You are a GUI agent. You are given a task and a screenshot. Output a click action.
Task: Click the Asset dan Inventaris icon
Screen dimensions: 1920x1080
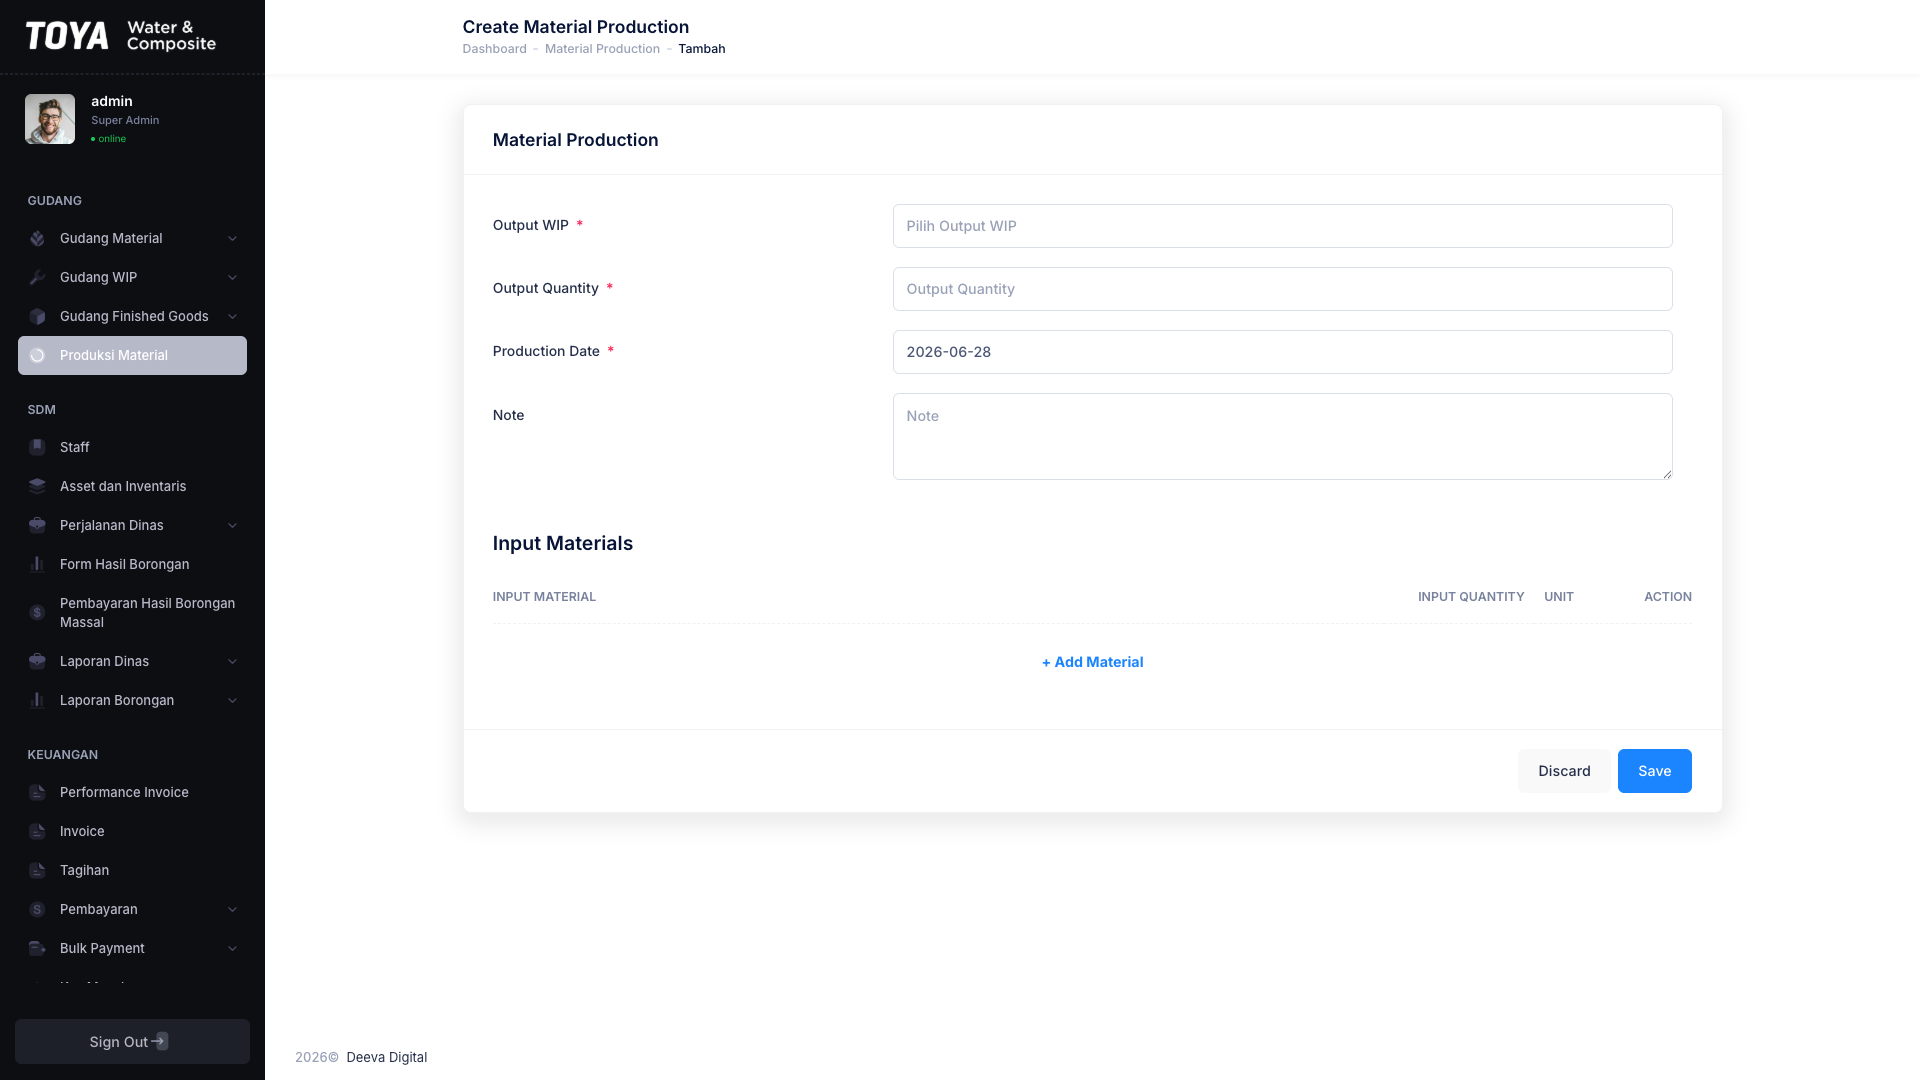click(x=37, y=486)
